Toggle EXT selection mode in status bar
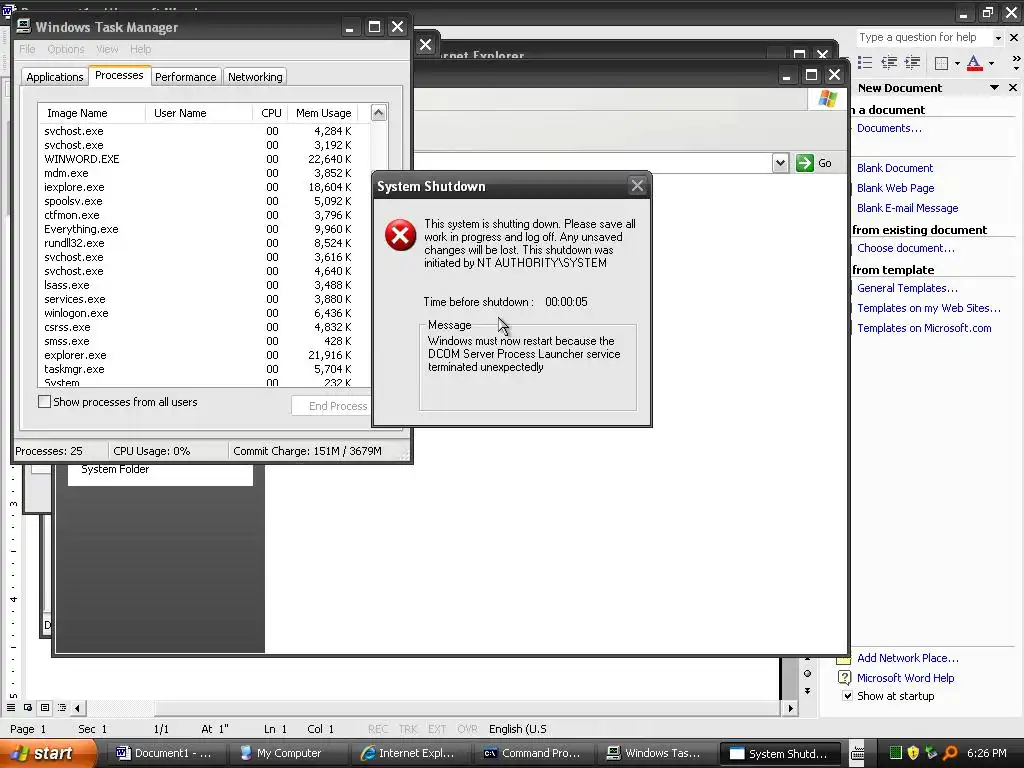 [437, 729]
